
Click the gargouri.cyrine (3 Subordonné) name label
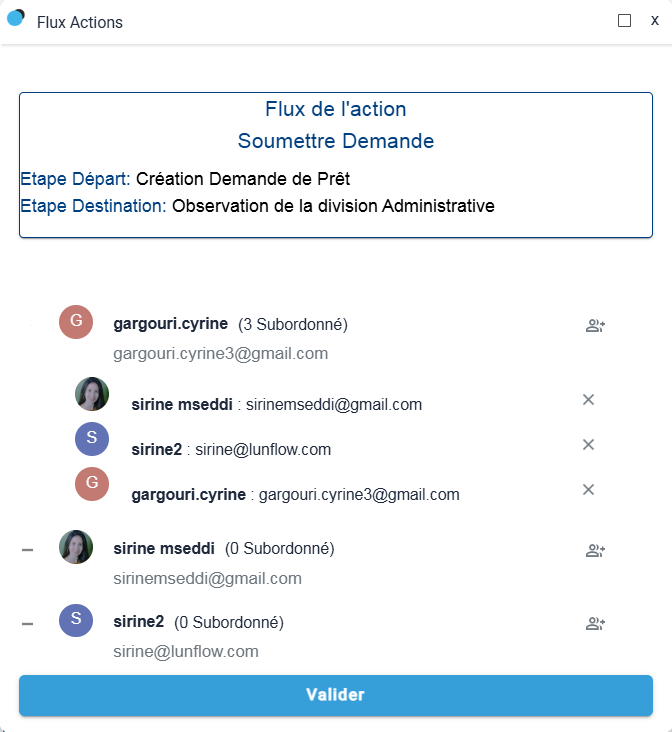click(171, 324)
